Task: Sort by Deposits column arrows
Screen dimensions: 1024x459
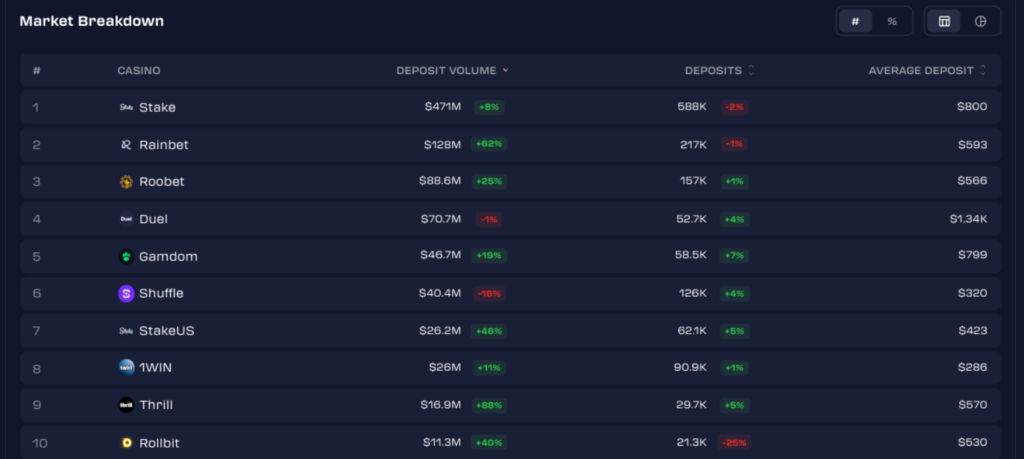Action: pyautogui.click(x=751, y=71)
